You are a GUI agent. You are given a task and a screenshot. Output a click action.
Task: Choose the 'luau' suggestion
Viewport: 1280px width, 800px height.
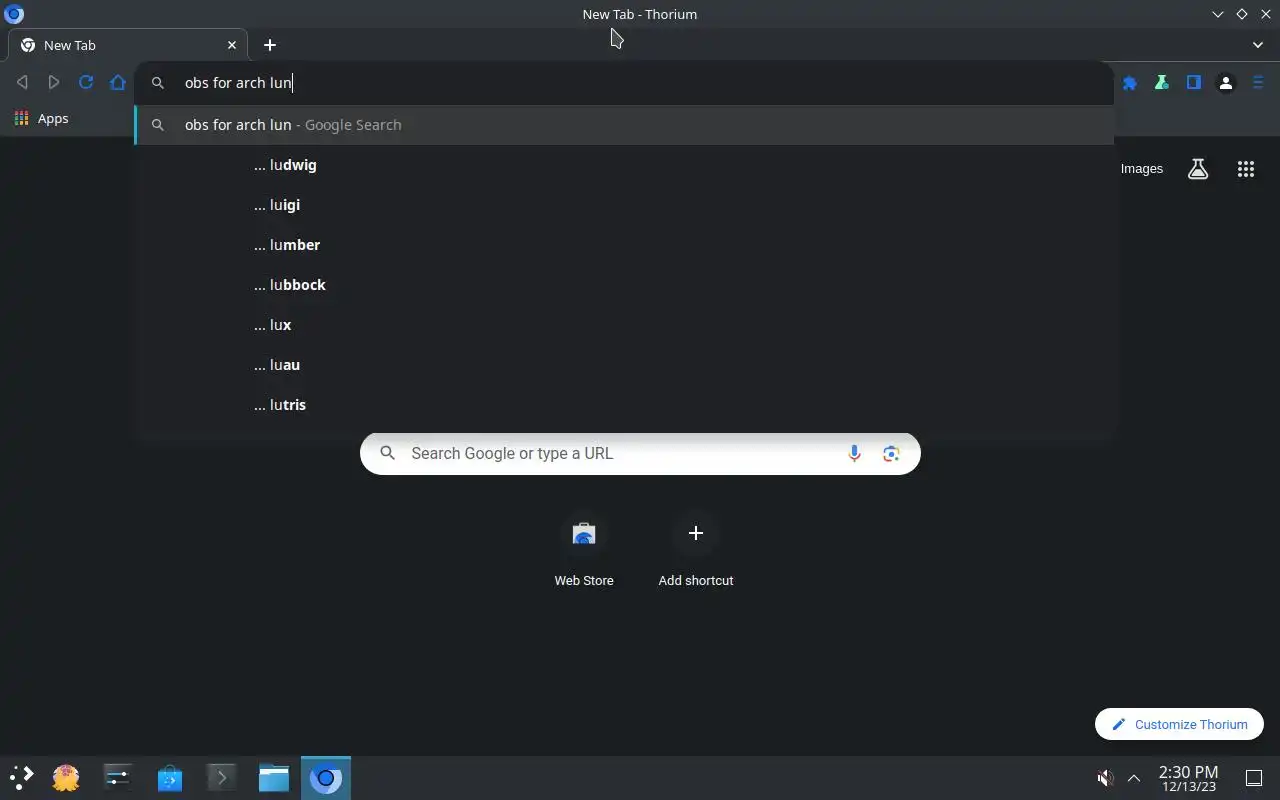[624, 365]
